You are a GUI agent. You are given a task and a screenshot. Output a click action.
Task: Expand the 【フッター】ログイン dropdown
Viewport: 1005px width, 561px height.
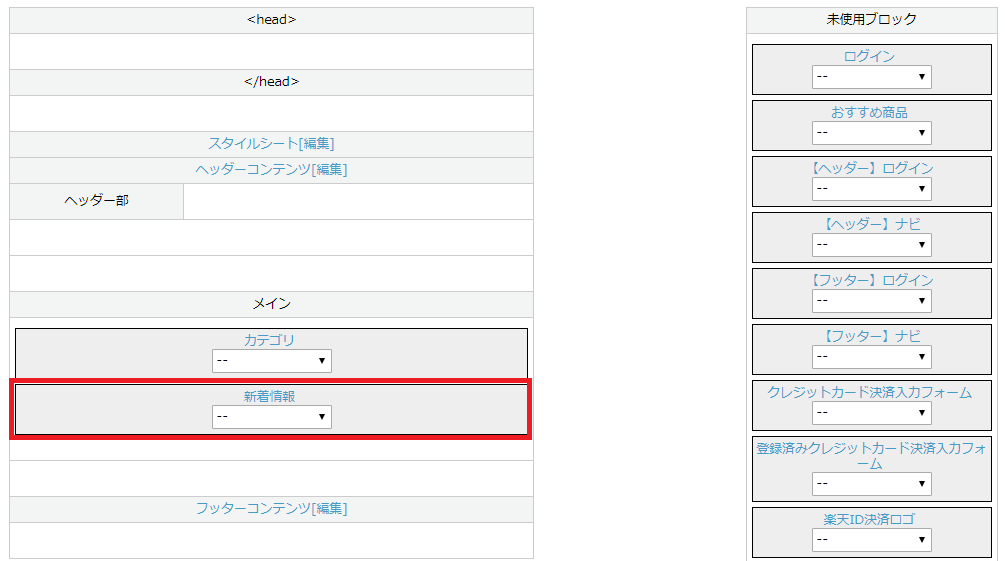(871, 301)
